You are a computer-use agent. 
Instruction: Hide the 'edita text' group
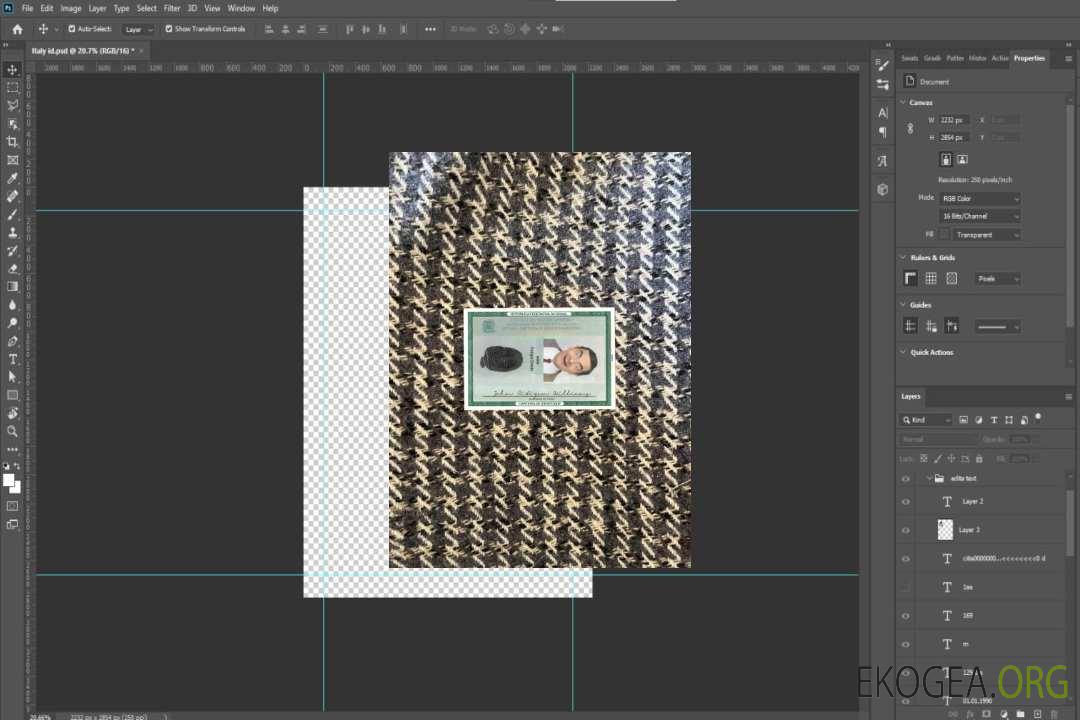906,479
